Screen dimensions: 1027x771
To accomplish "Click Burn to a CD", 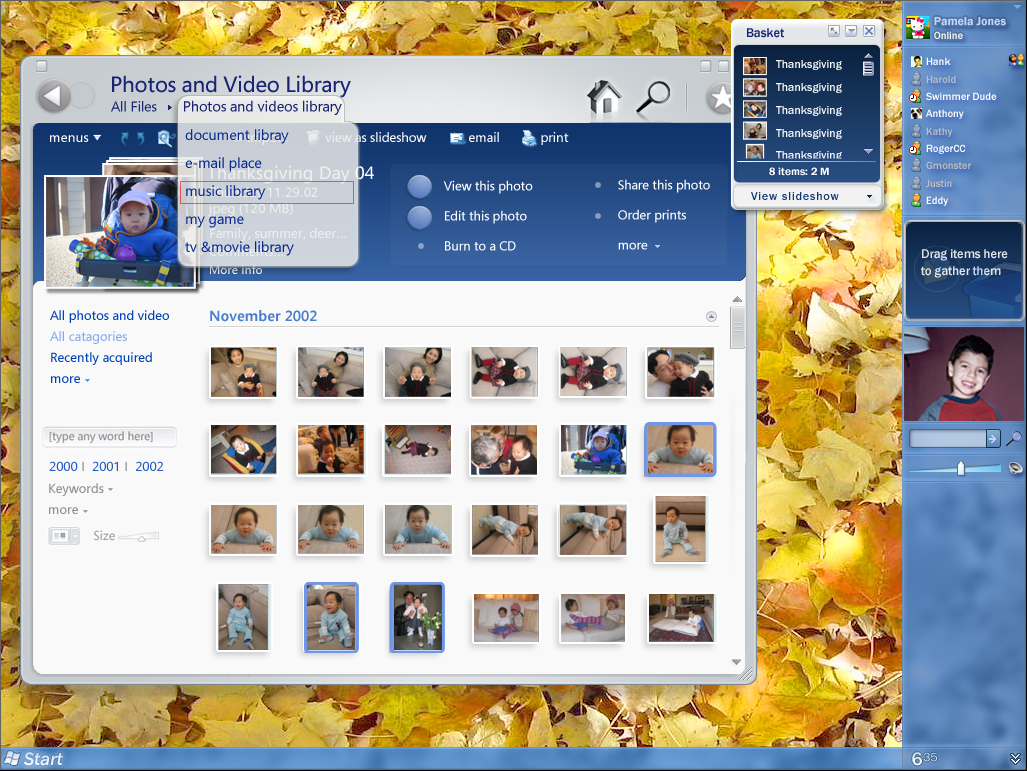I will [480, 246].
